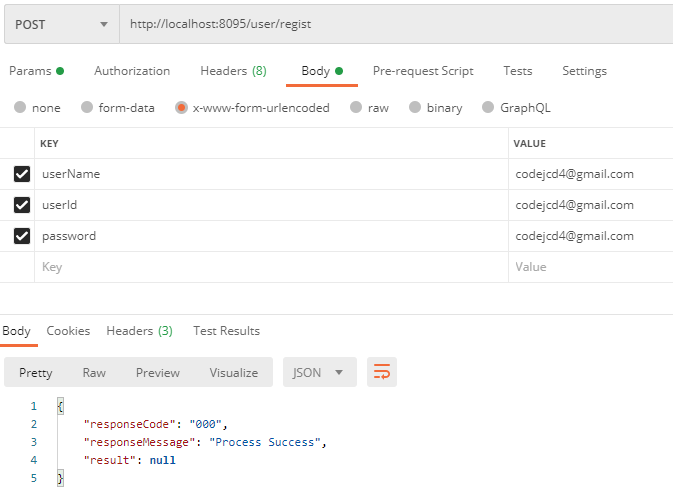Select the raw body type
The image size is (673, 495).
[356, 107]
